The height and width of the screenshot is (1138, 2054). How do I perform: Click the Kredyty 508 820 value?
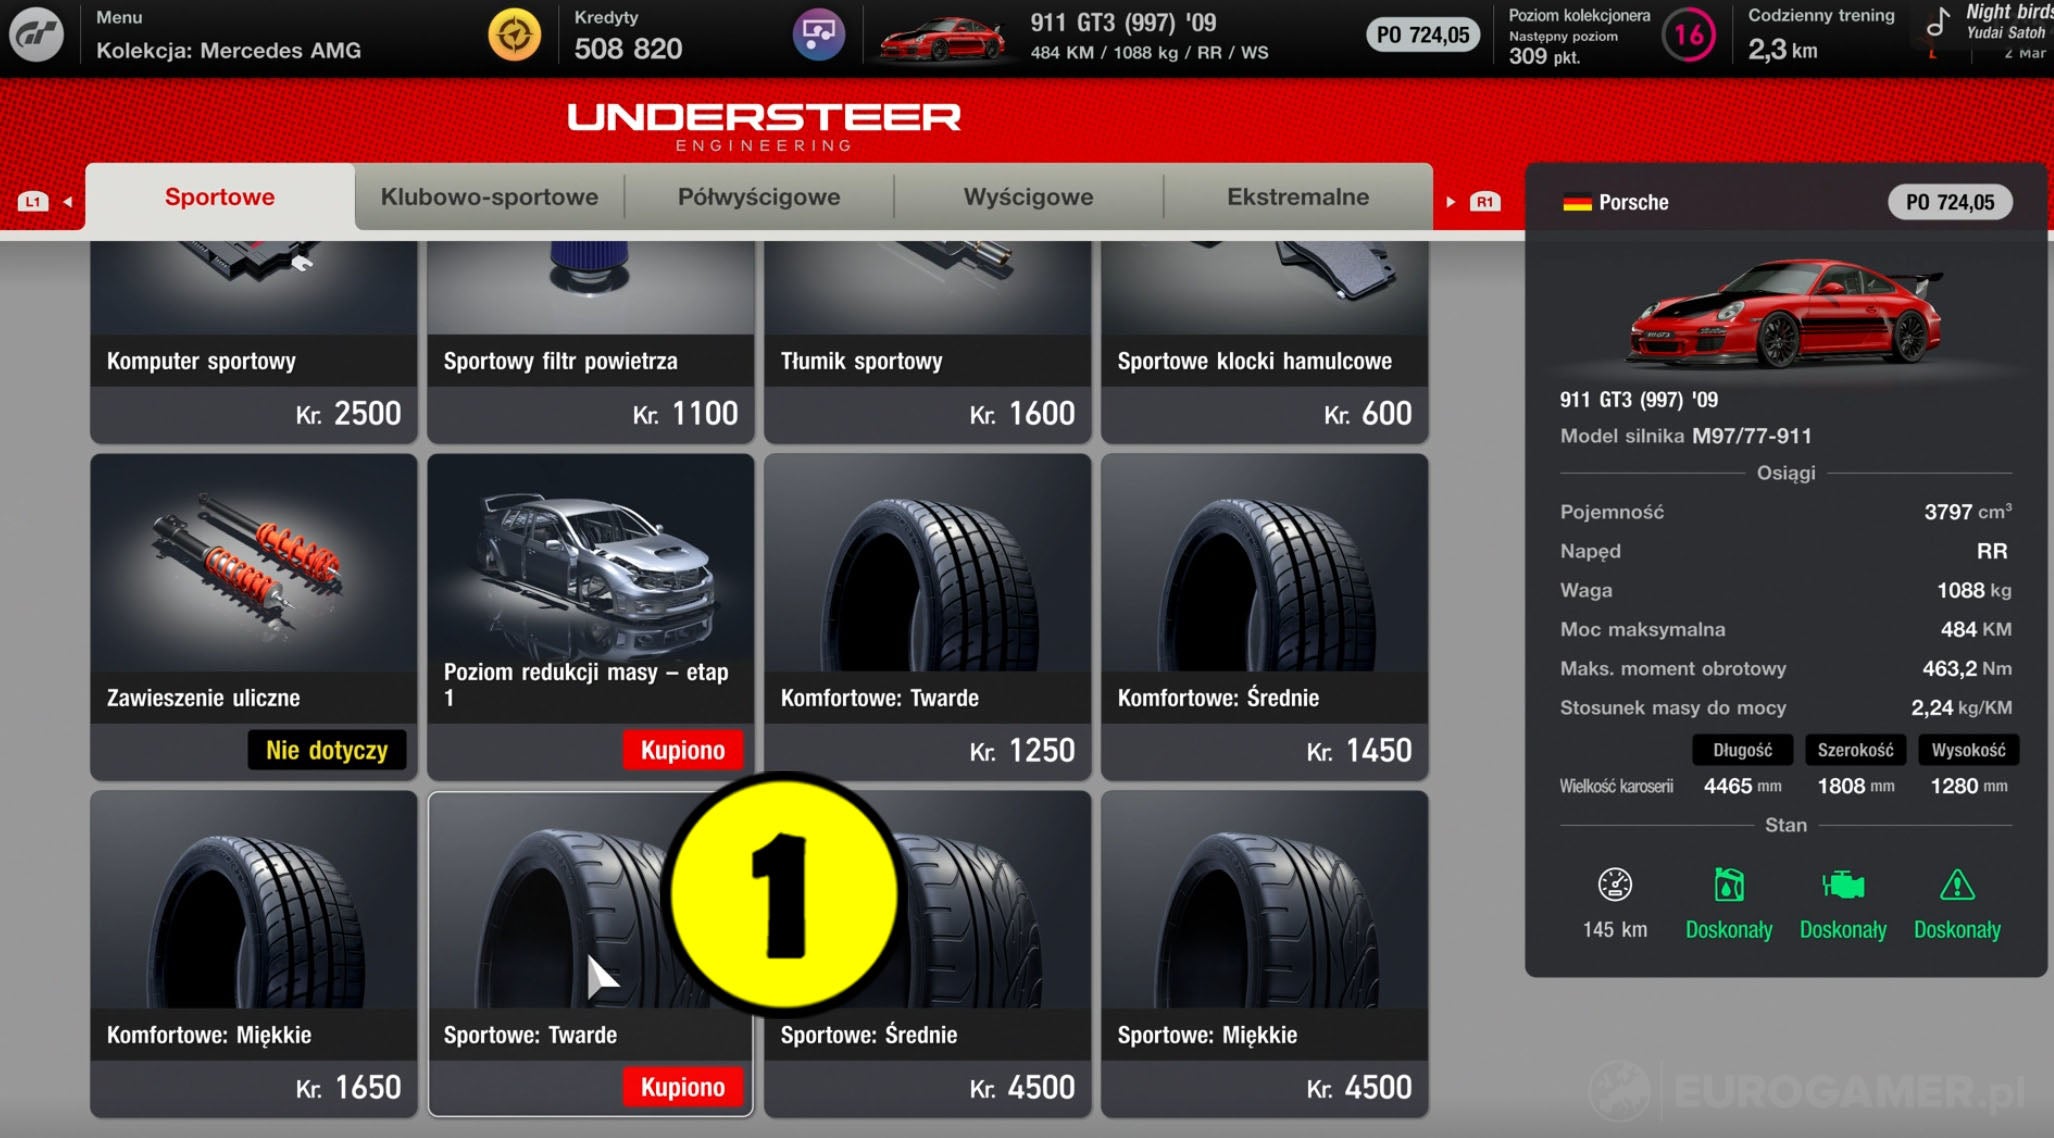pyautogui.click(x=628, y=48)
